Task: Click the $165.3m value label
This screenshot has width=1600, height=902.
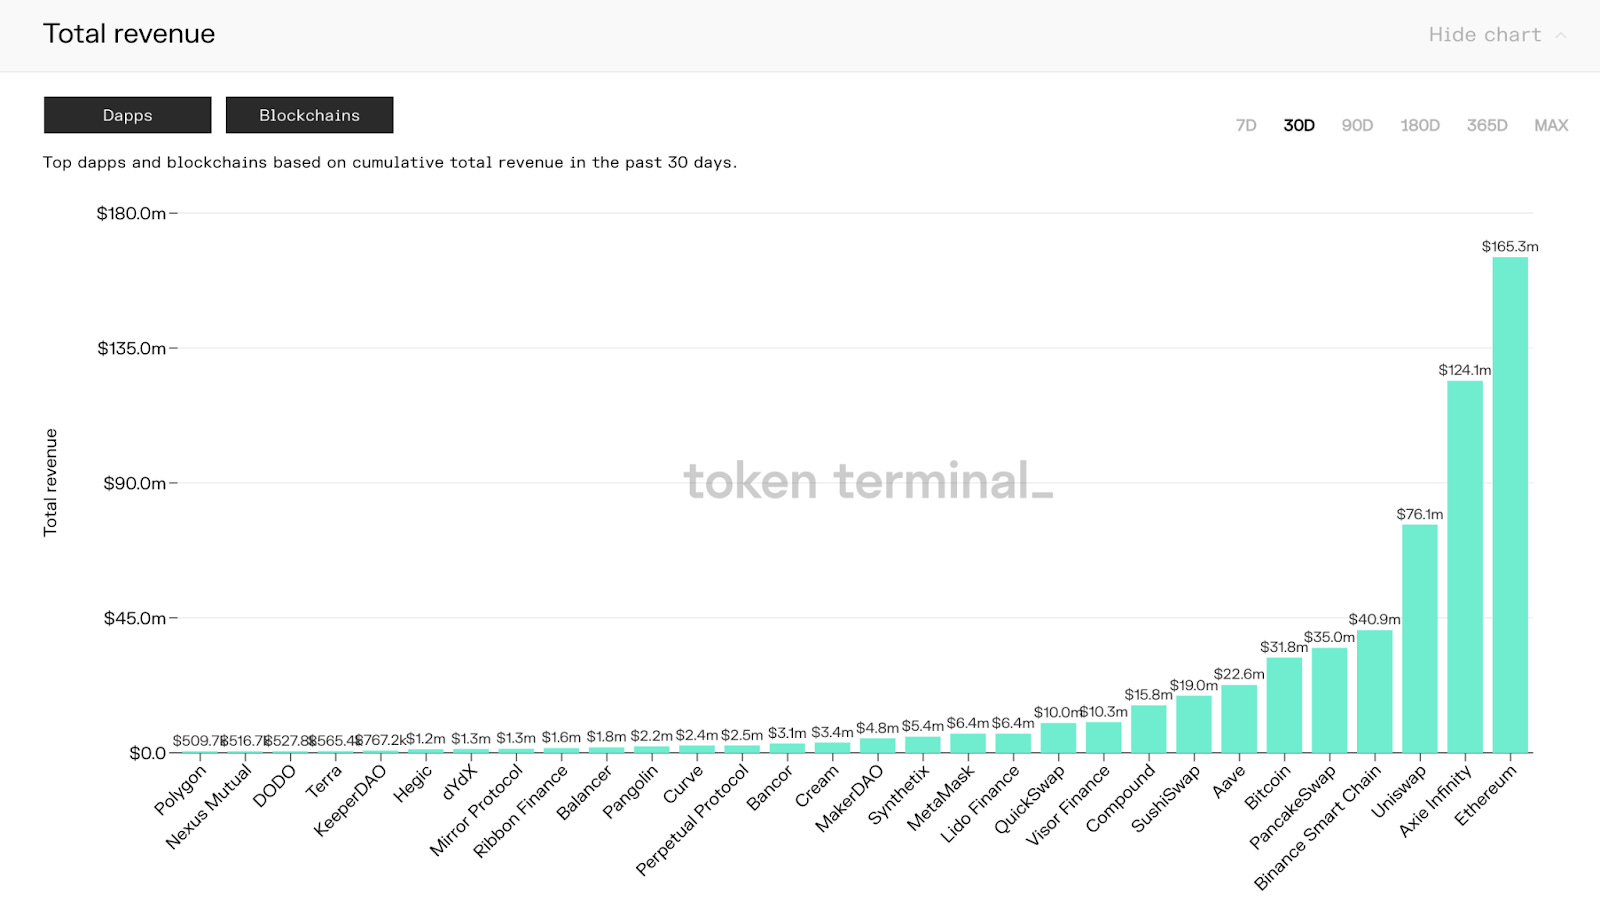Action: point(1510,246)
